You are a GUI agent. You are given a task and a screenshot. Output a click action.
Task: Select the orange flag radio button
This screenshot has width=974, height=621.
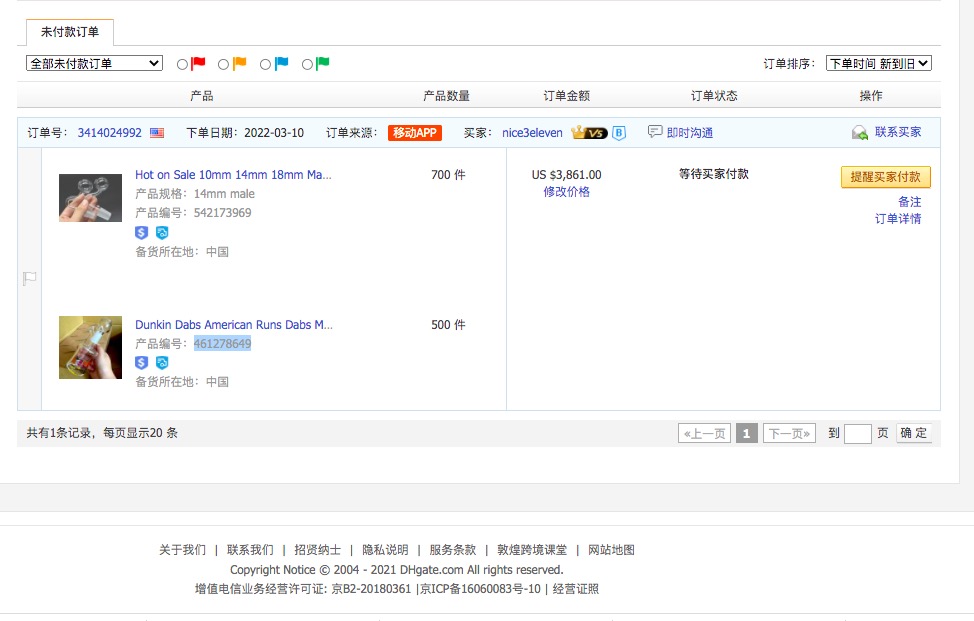point(223,64)
